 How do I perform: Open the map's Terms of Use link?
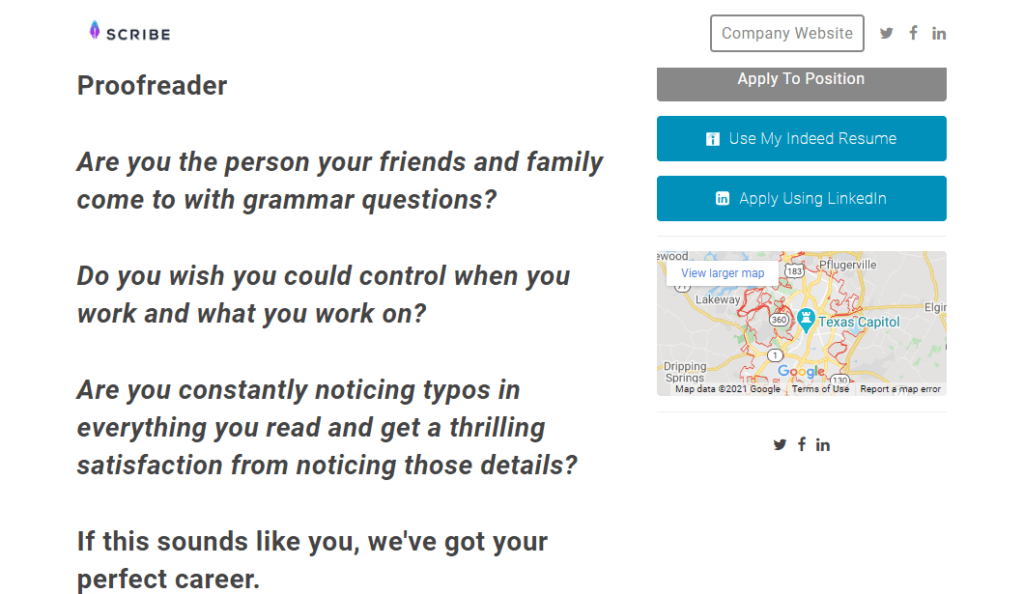821,389
